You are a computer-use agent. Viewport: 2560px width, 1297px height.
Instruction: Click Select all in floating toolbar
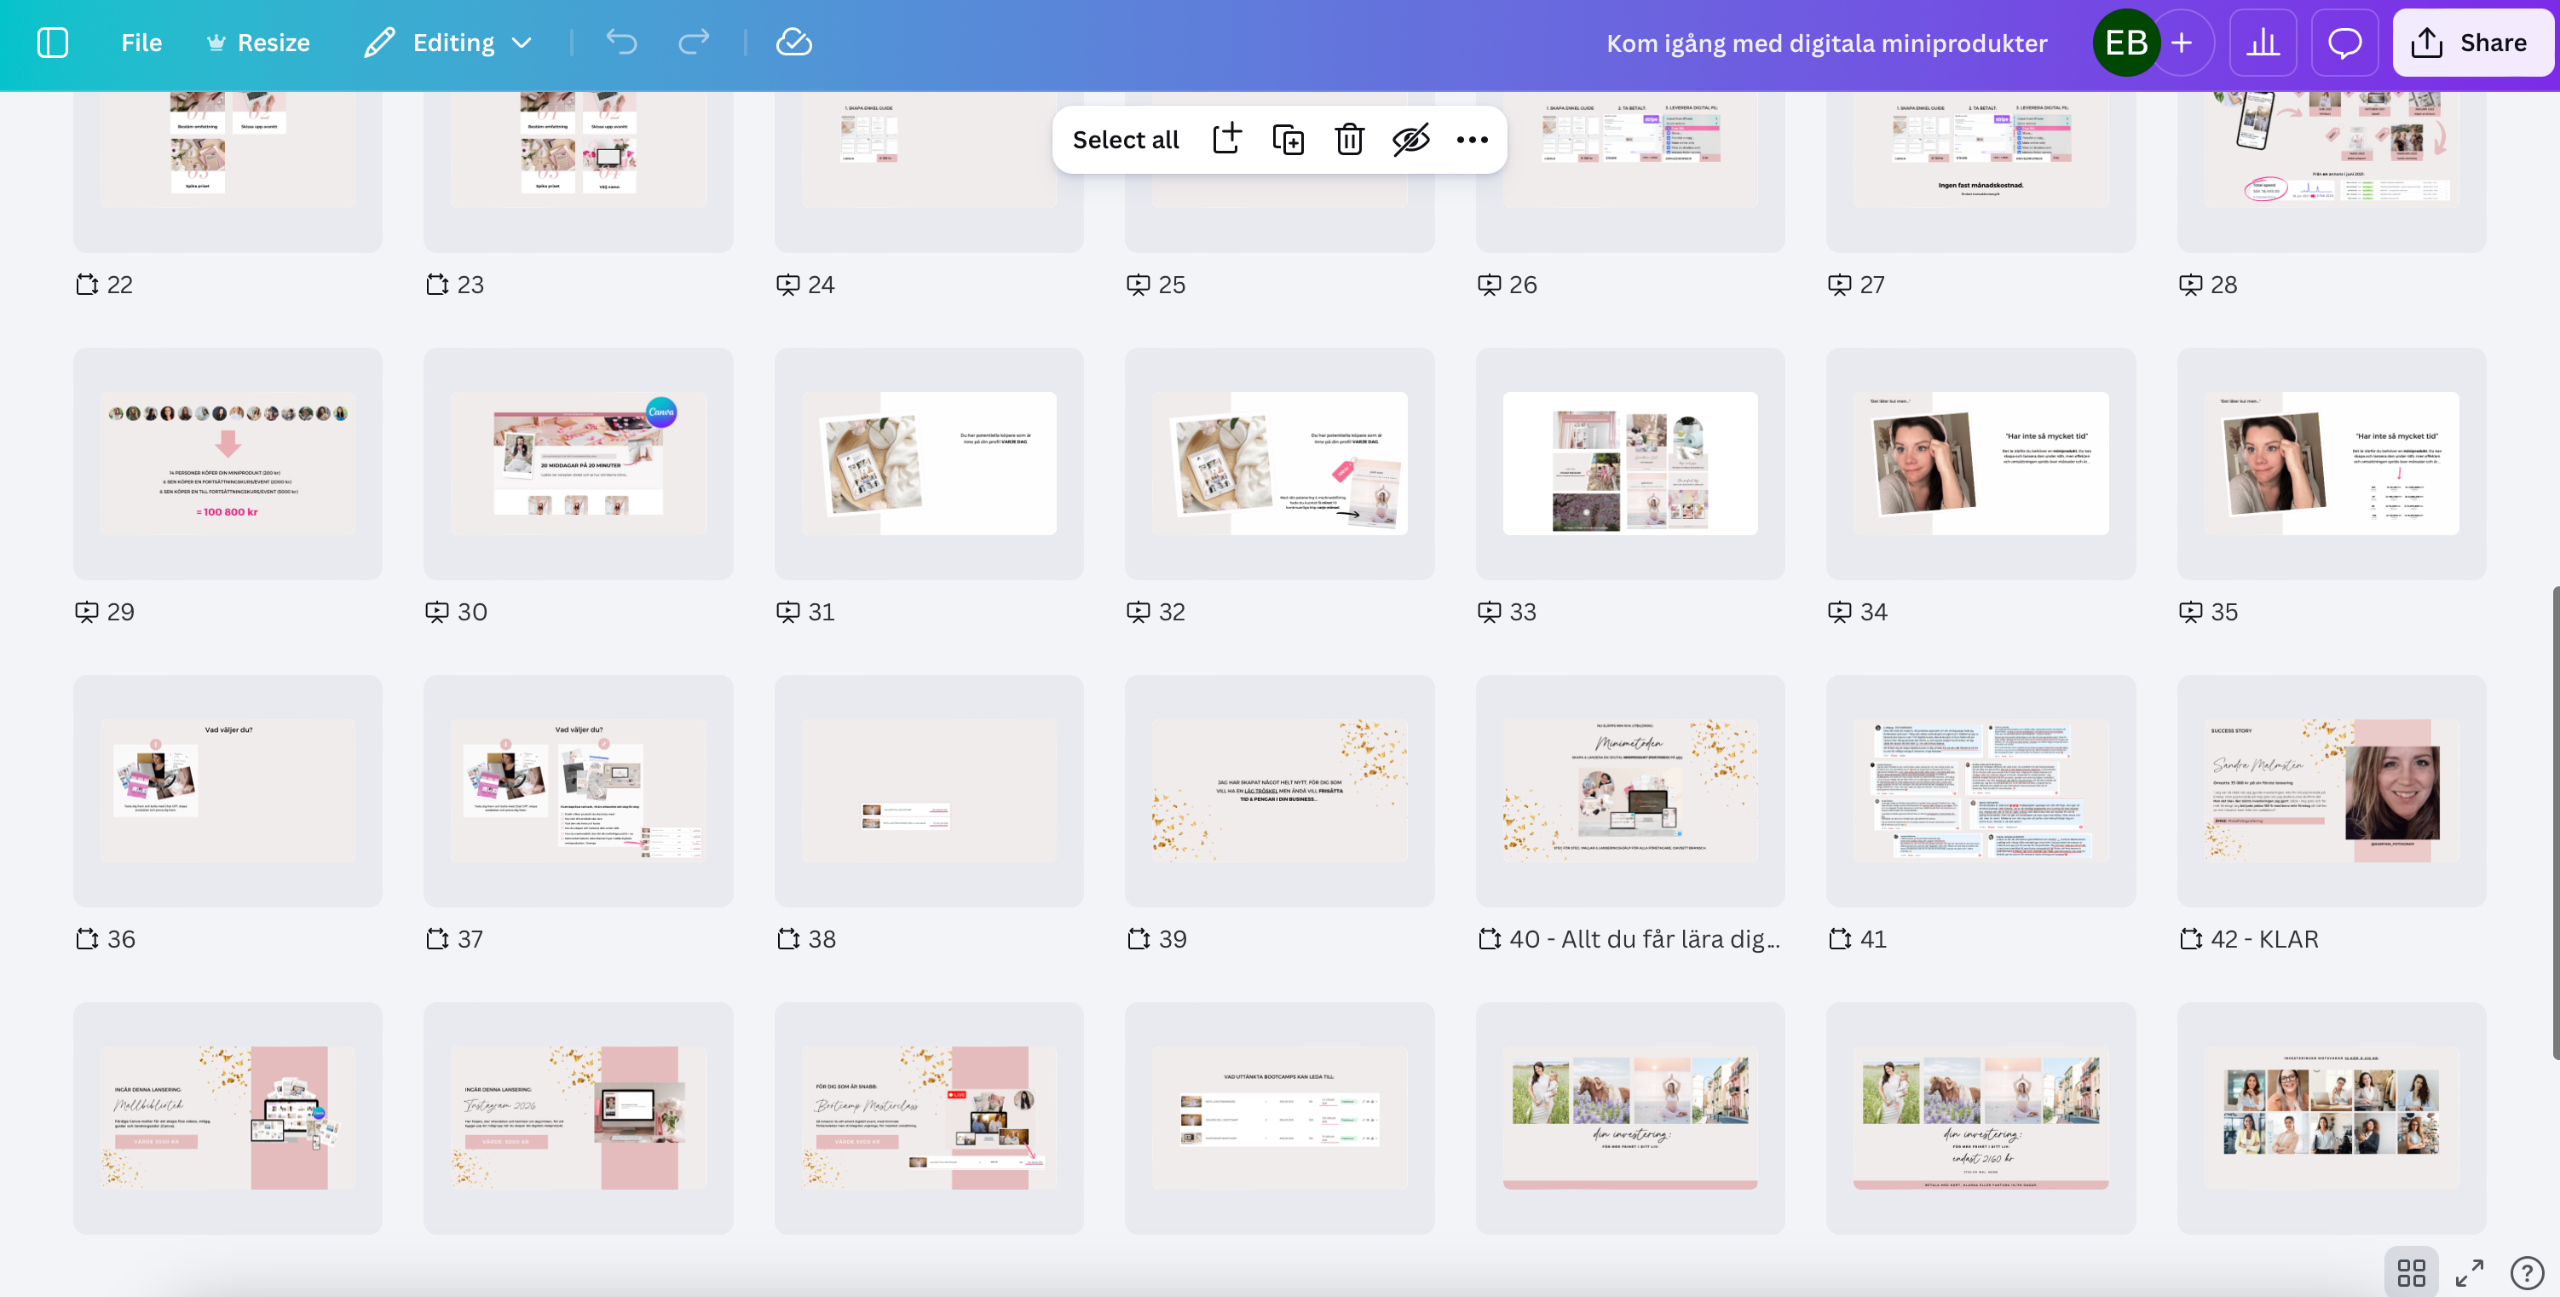(1126, 140)
